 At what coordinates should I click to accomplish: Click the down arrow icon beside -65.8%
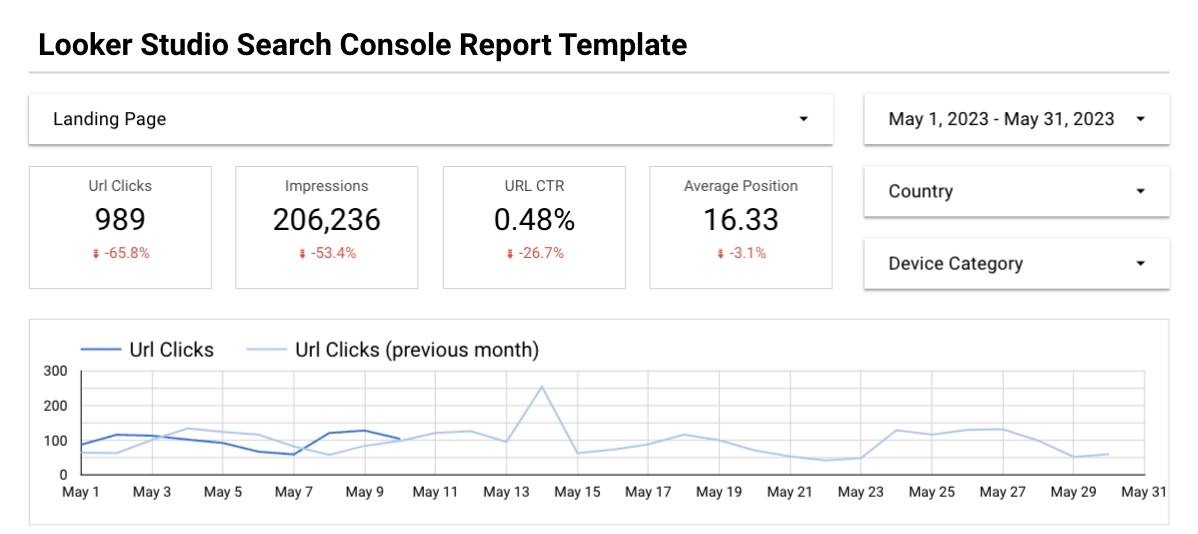click(96, 254)
